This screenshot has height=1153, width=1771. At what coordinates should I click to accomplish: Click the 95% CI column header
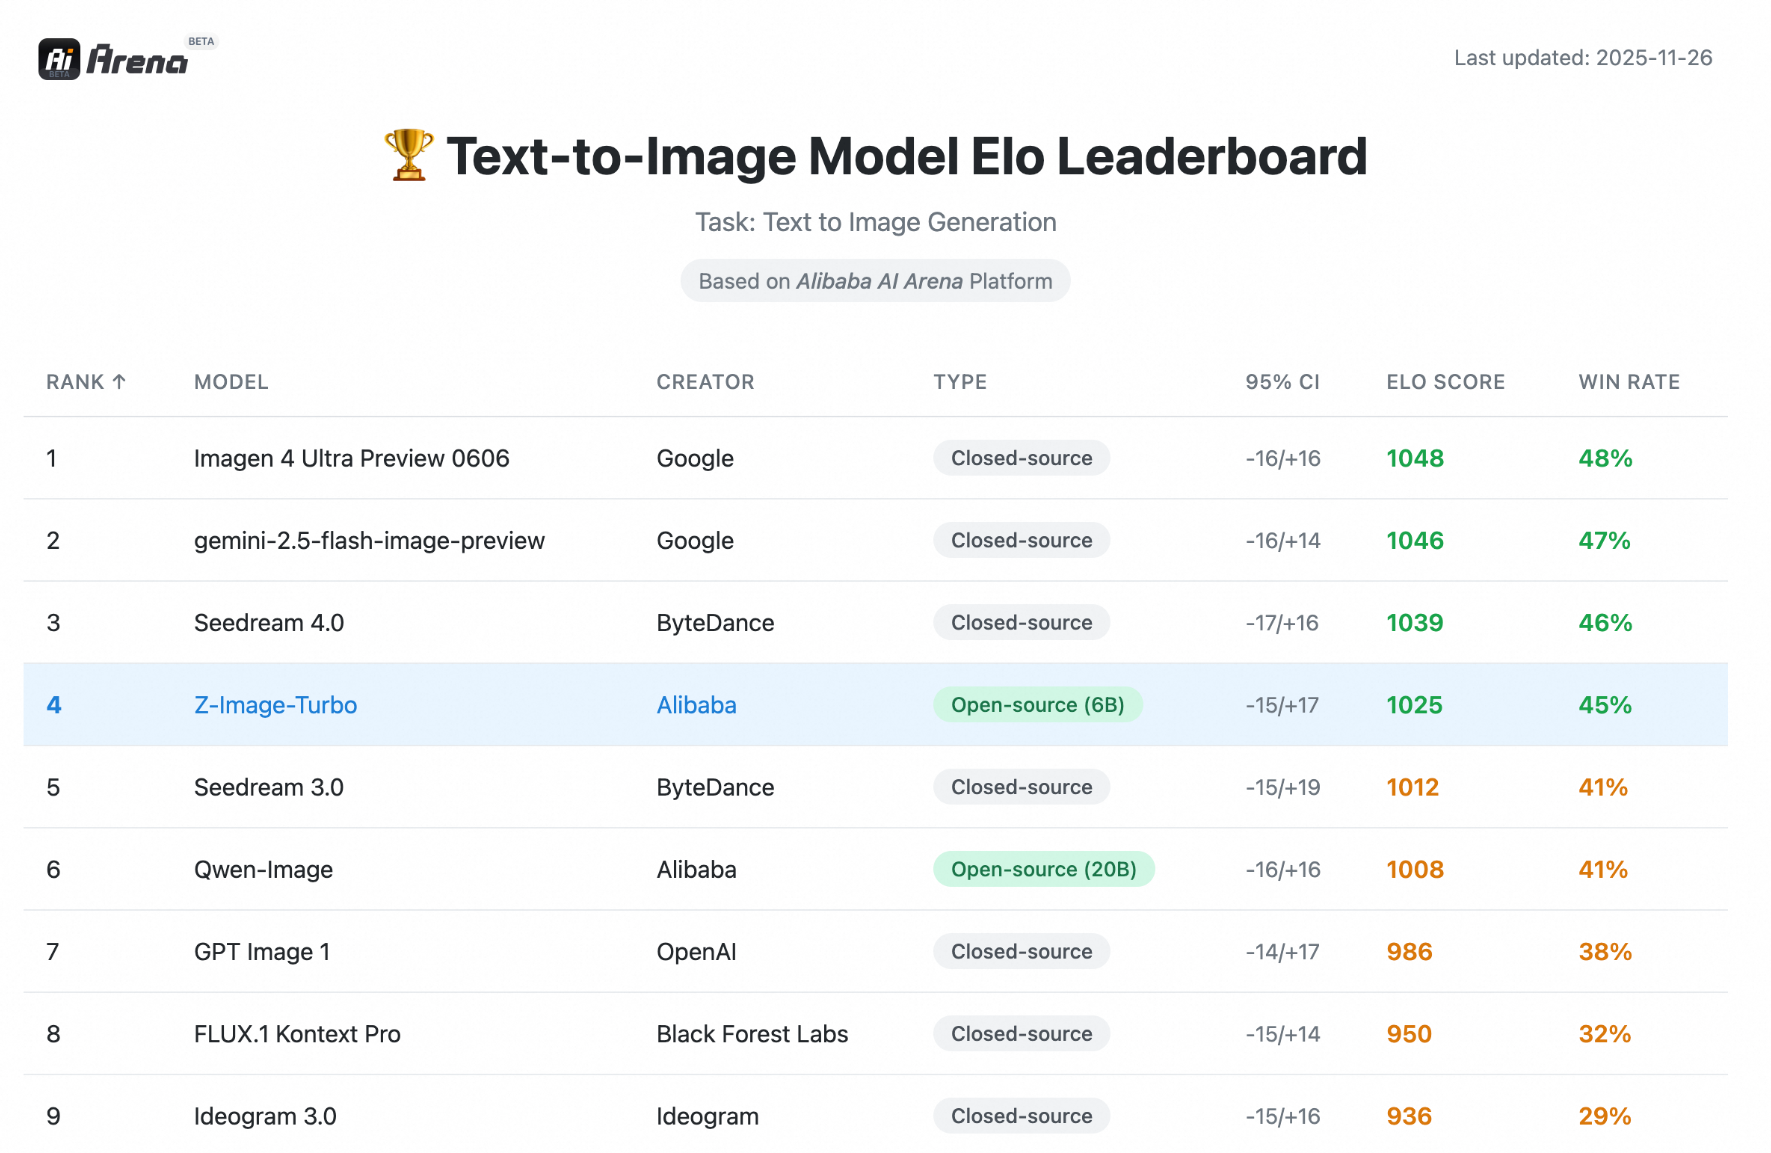point(1282,381)
